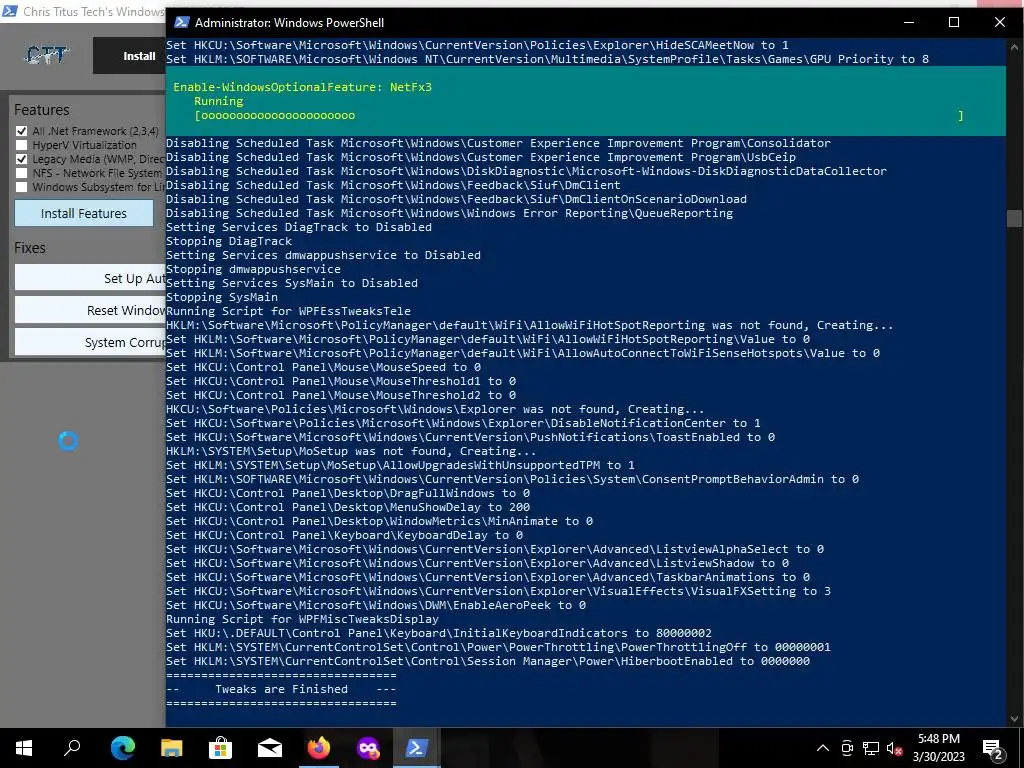The width and height of the screenshot is (1024, 768).
Task: Click 'Setting Services dmwappushservice to Disabled' line
Action: pos(323,255)
